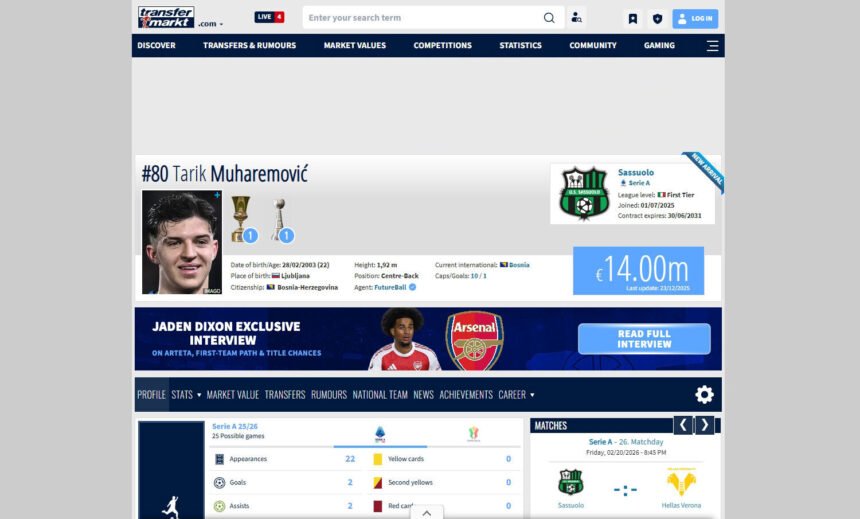Click the golden cup trophy icon

tap(240, 219)
